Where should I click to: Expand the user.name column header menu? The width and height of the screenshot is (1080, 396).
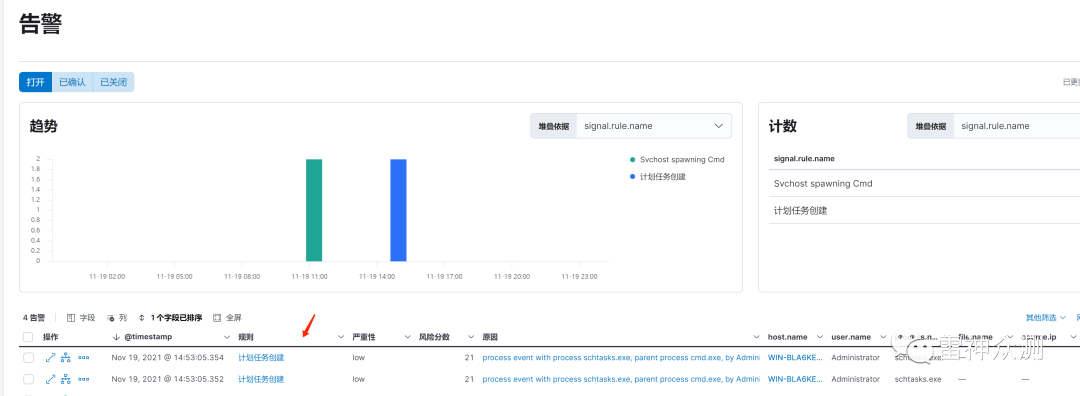pyautogui.click(x=884, y=337)
